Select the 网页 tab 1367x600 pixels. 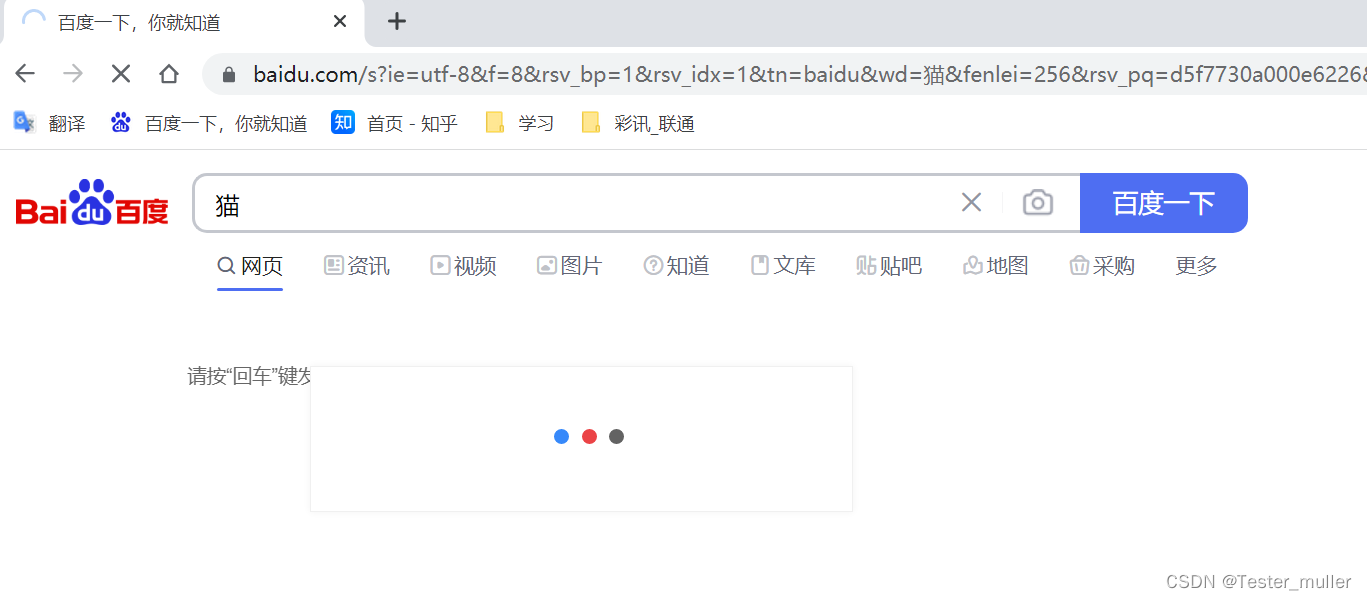click(250, 266)
